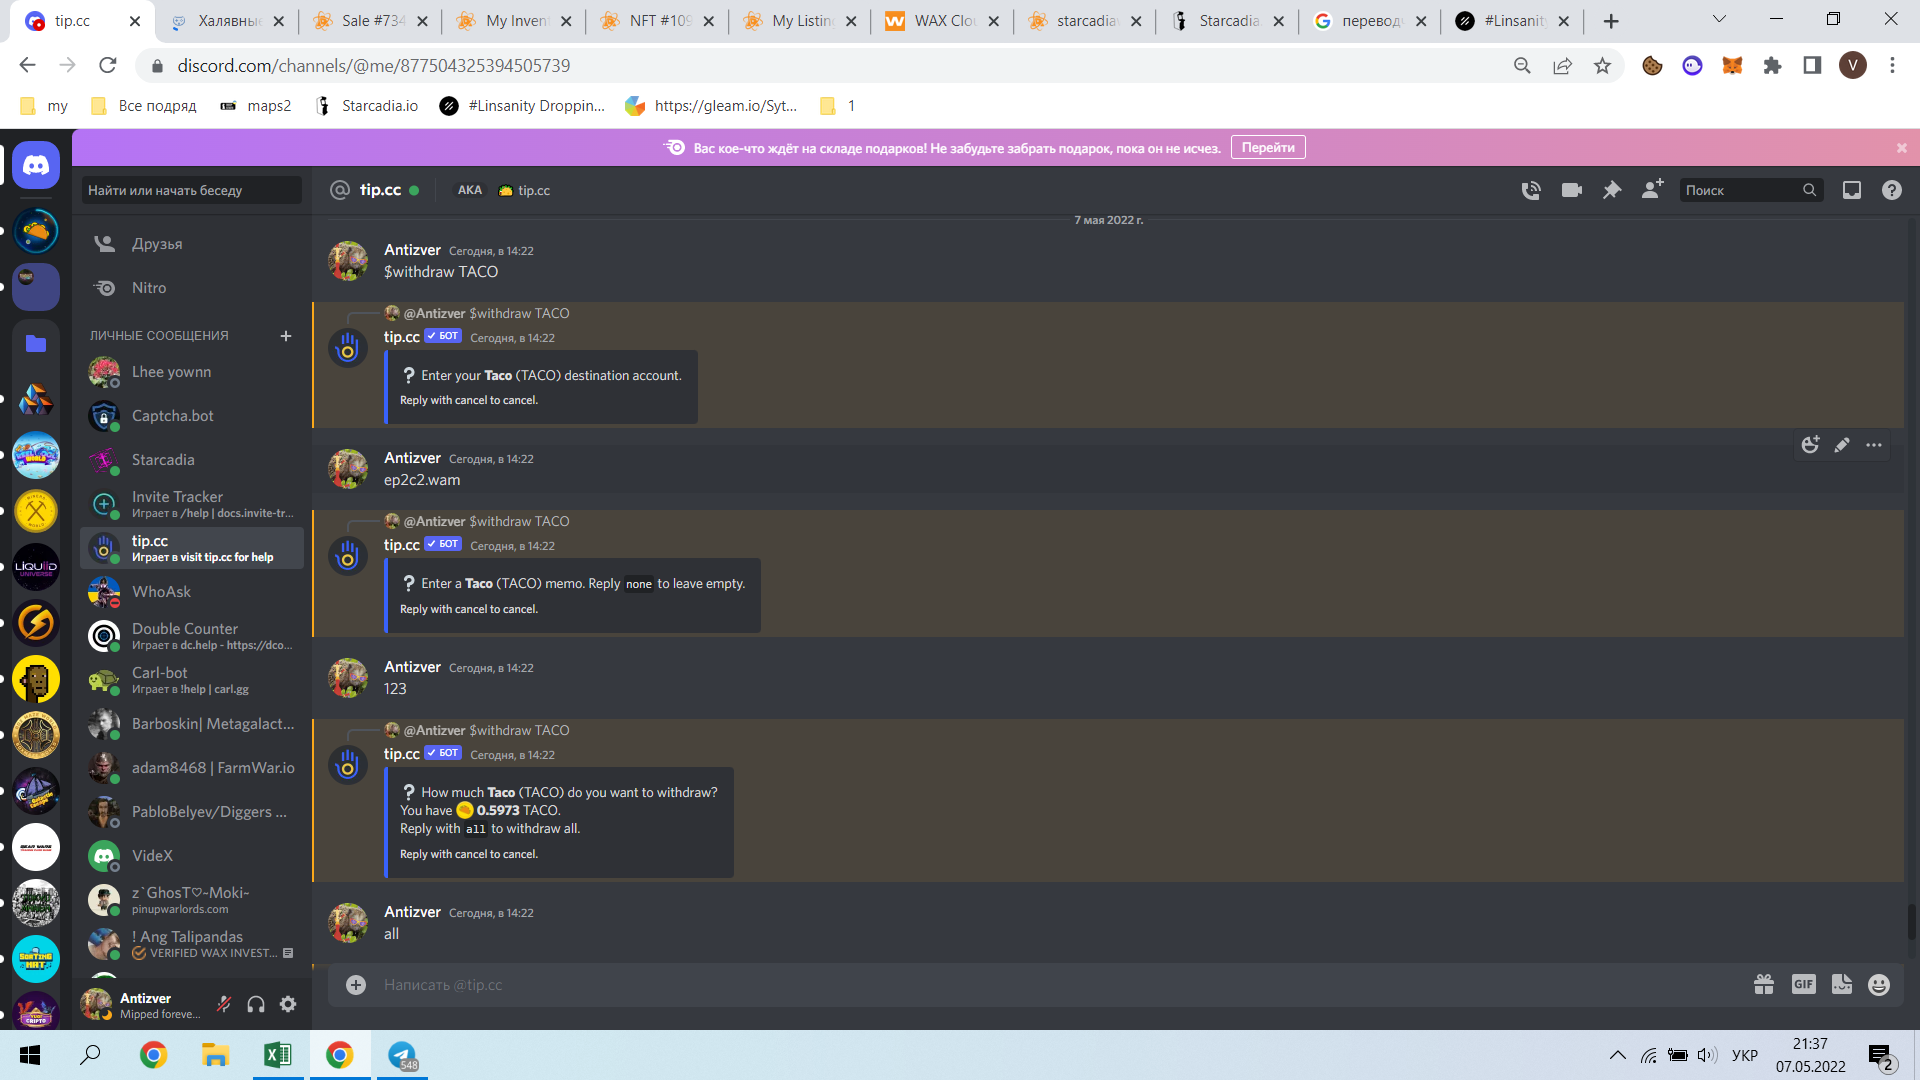Send a Nitro gift icon
Viewport: 1920px width, 1080px height.
tap(1764, 985)
